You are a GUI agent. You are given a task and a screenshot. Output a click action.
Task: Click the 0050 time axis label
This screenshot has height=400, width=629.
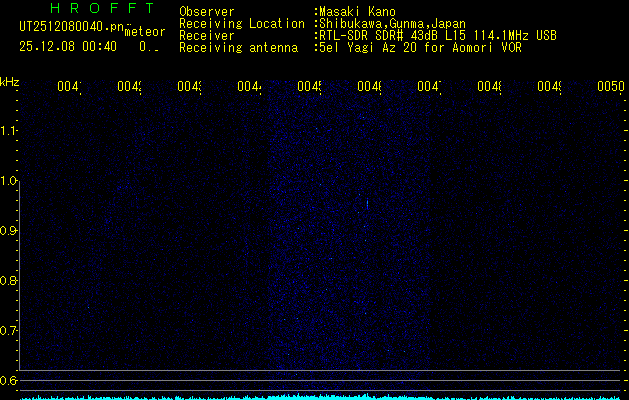click(611, 86)
